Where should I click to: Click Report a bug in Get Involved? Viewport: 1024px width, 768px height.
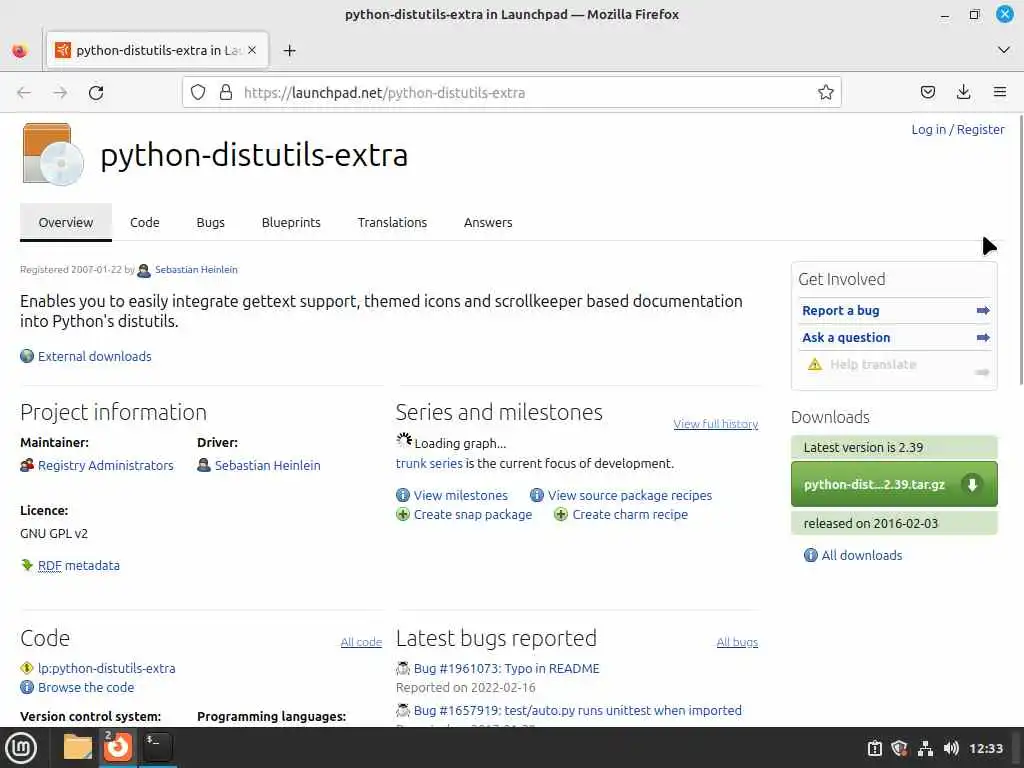coord(840,311)
